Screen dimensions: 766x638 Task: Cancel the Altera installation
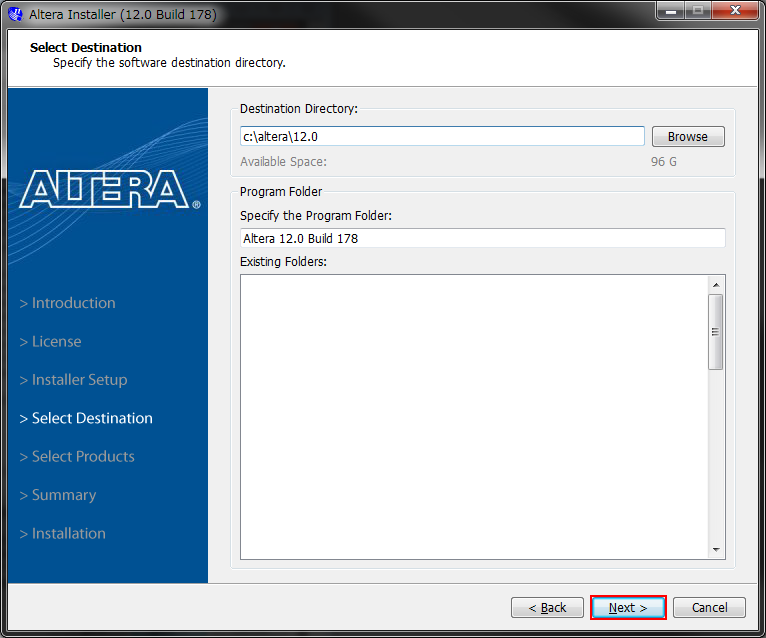pyautogui.click(x=709, y=607)
